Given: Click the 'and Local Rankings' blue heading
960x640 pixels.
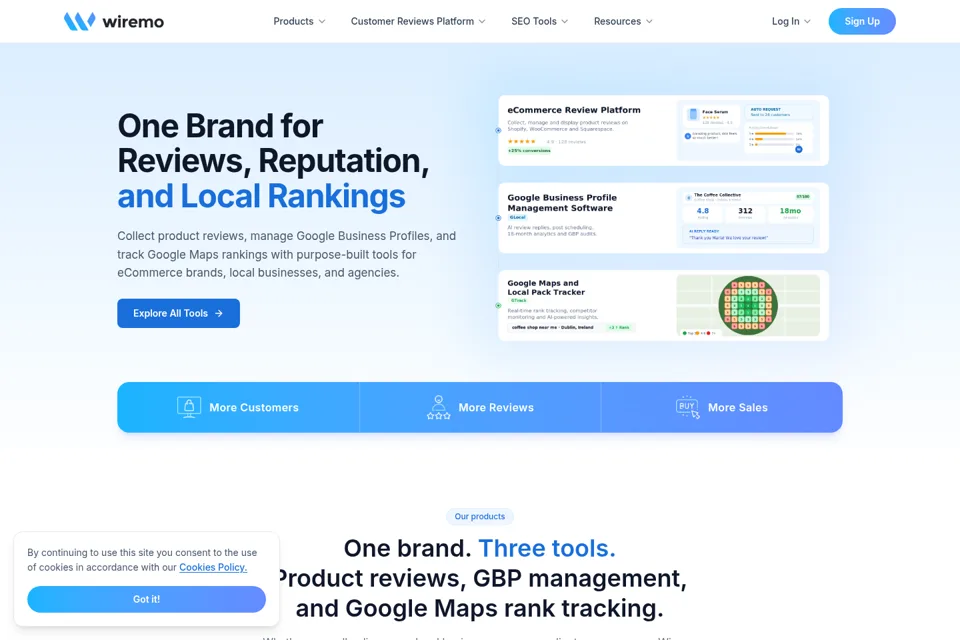Looking at the screenshot, I should pos(261,196).
